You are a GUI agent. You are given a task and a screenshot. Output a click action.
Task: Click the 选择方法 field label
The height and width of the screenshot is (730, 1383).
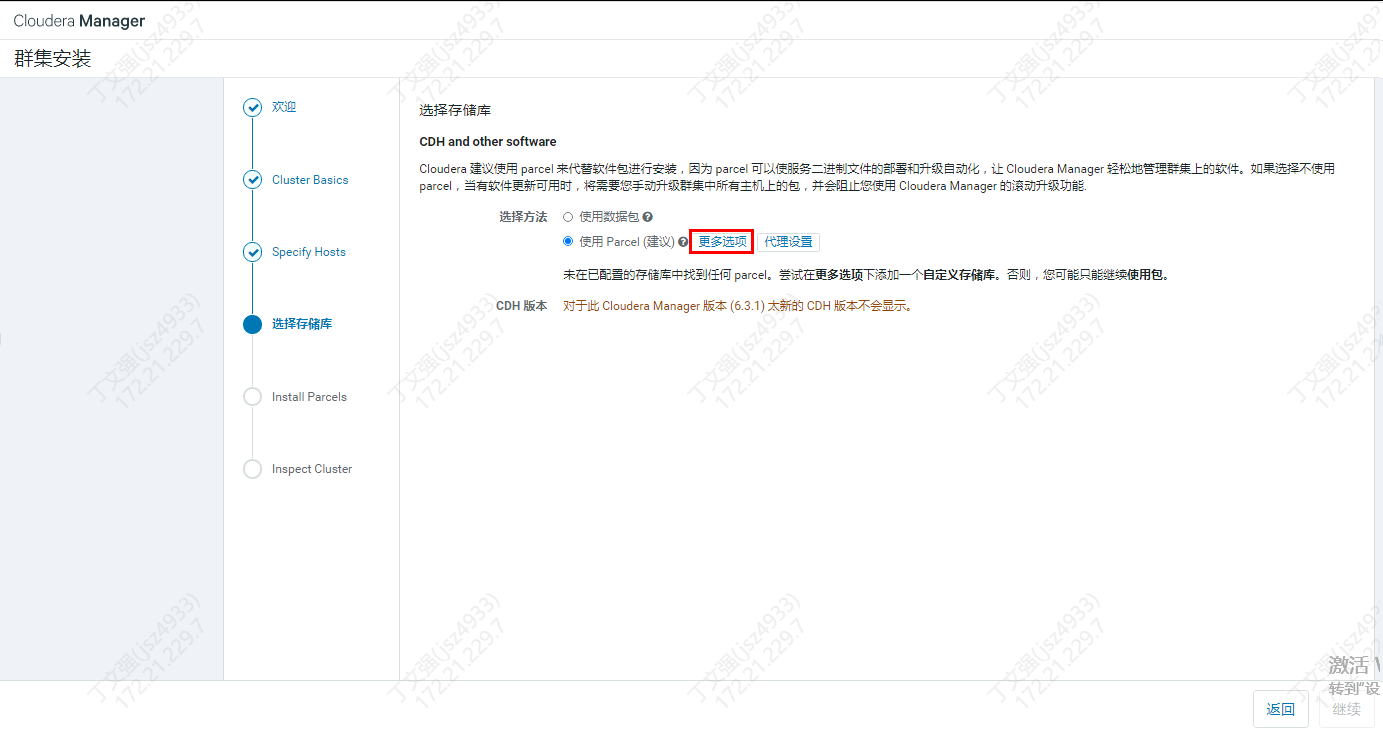(523, 217)
